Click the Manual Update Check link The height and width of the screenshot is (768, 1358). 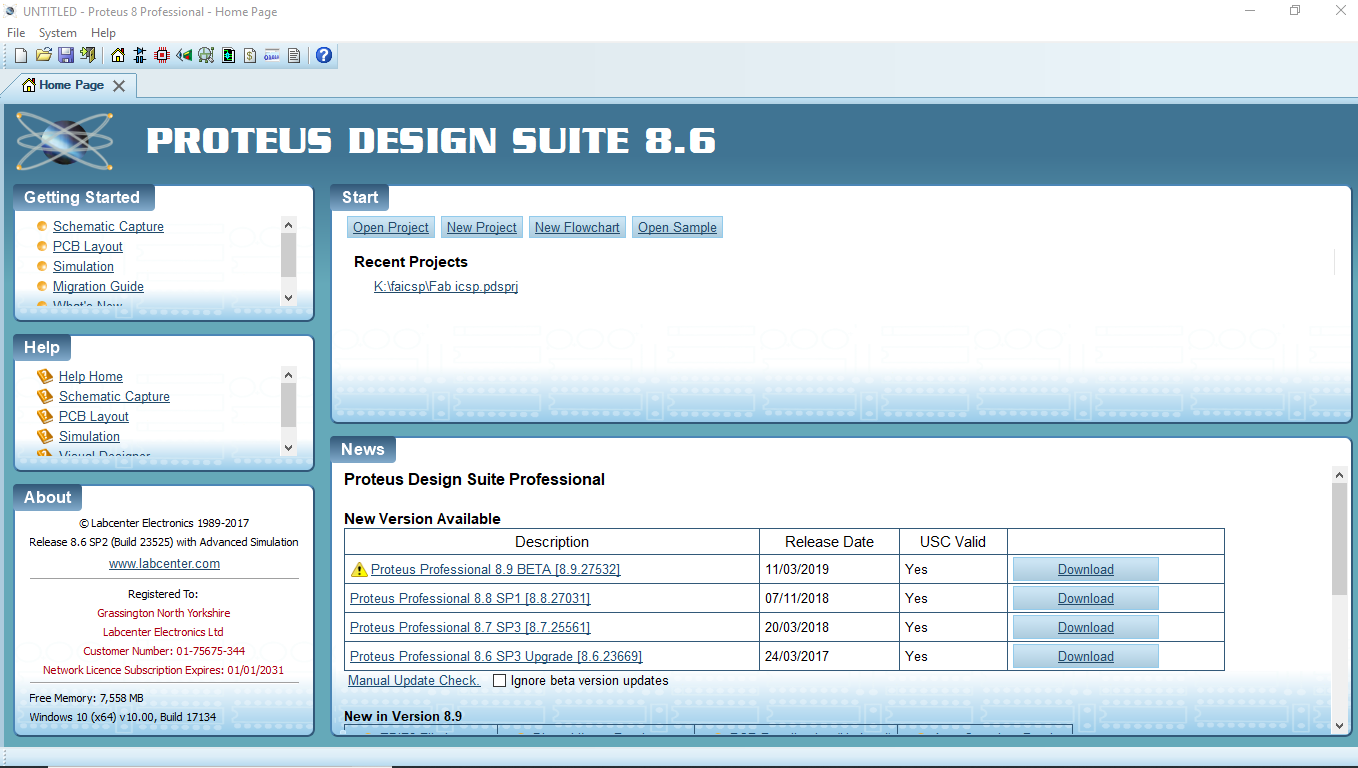pos(414,681)
